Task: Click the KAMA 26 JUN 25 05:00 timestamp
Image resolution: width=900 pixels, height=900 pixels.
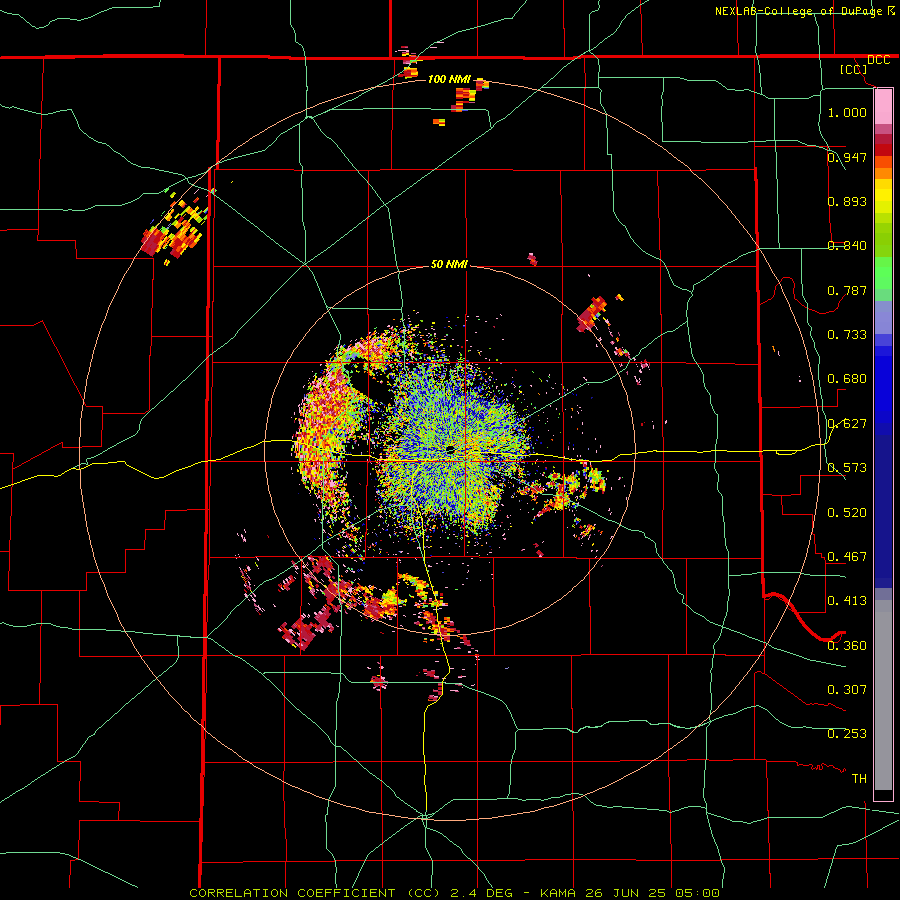Action: click(x=630, y=893)
